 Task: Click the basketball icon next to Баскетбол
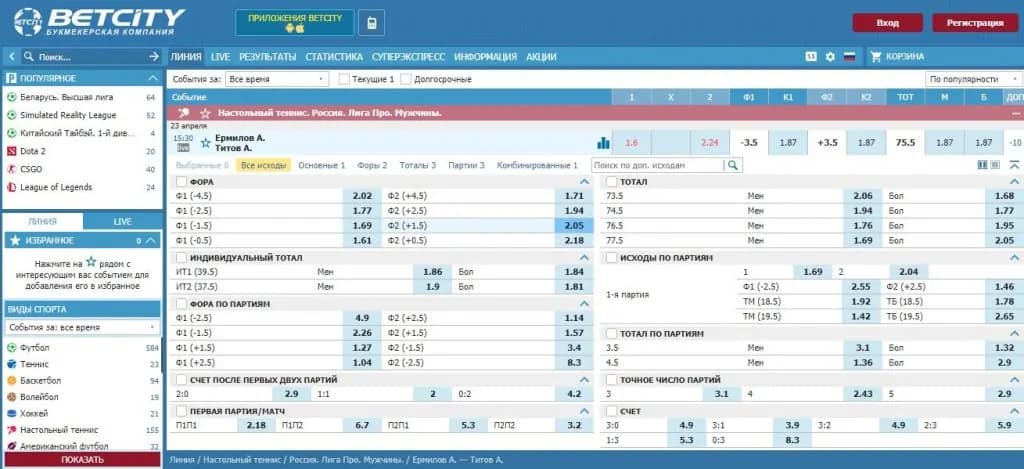tap(11, 381)
